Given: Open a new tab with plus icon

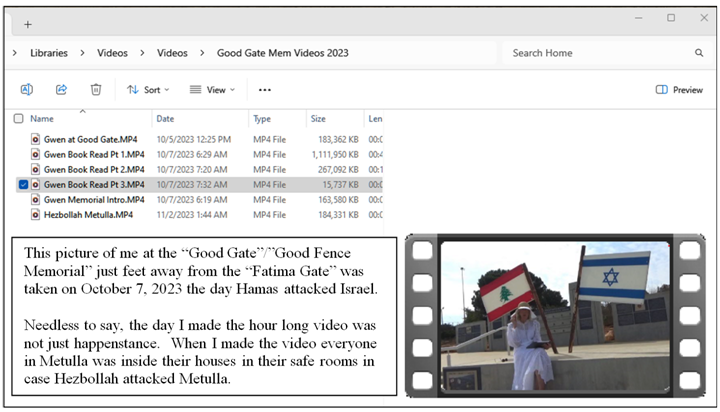Looking at the screenshot, I should [27, 23].
